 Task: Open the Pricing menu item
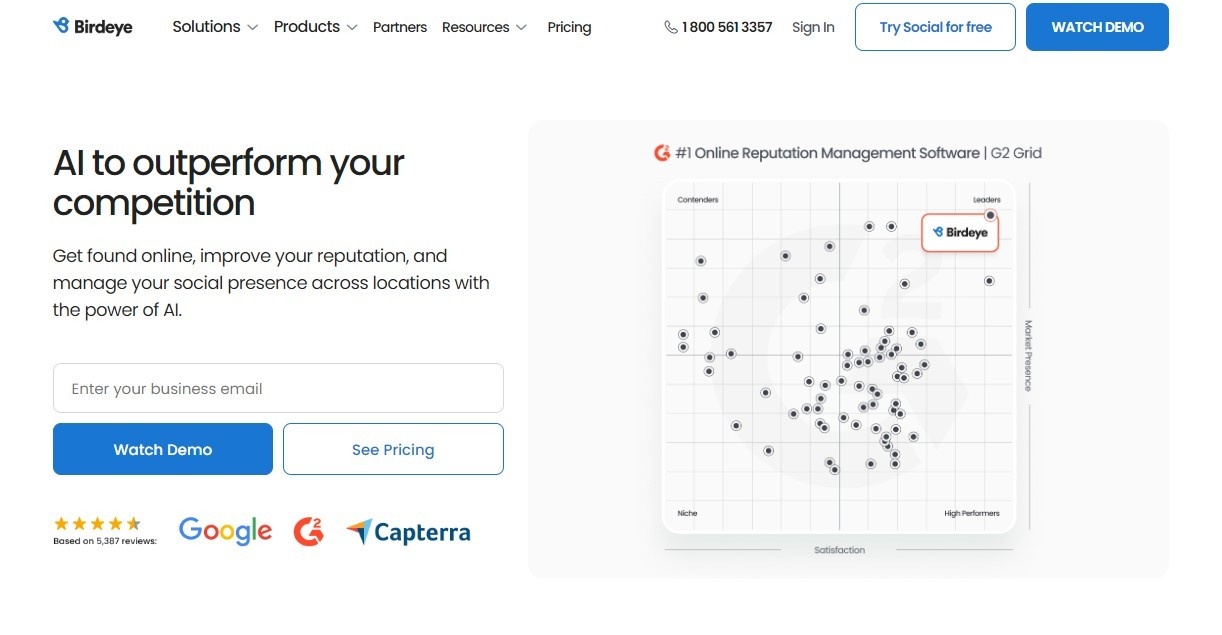pyautogui.click(x=569, y=27)
